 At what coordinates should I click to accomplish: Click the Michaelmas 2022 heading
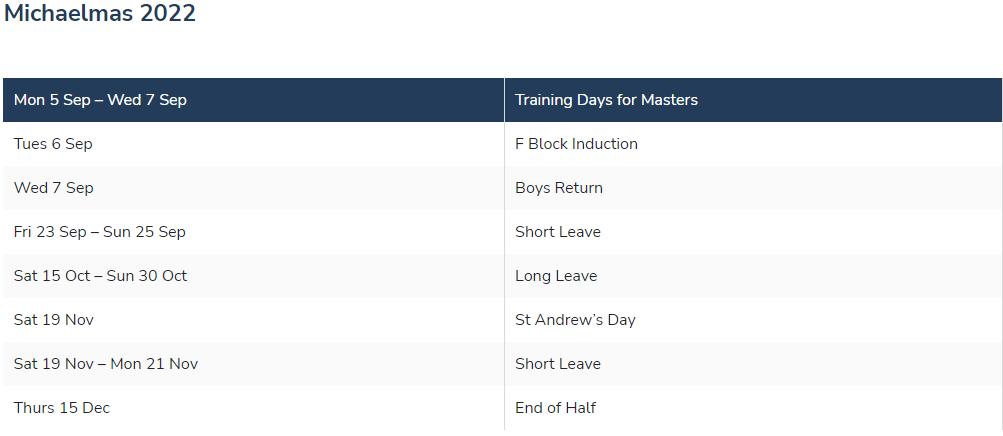[100, 14]
